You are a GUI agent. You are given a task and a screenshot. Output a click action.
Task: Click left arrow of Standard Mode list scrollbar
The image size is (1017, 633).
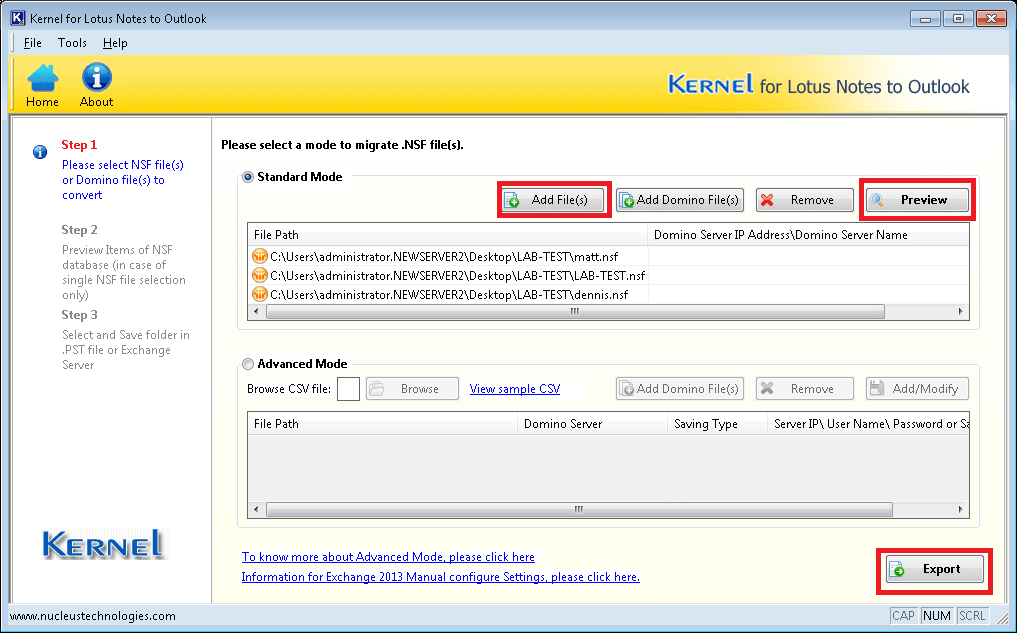tap(256, 311)
